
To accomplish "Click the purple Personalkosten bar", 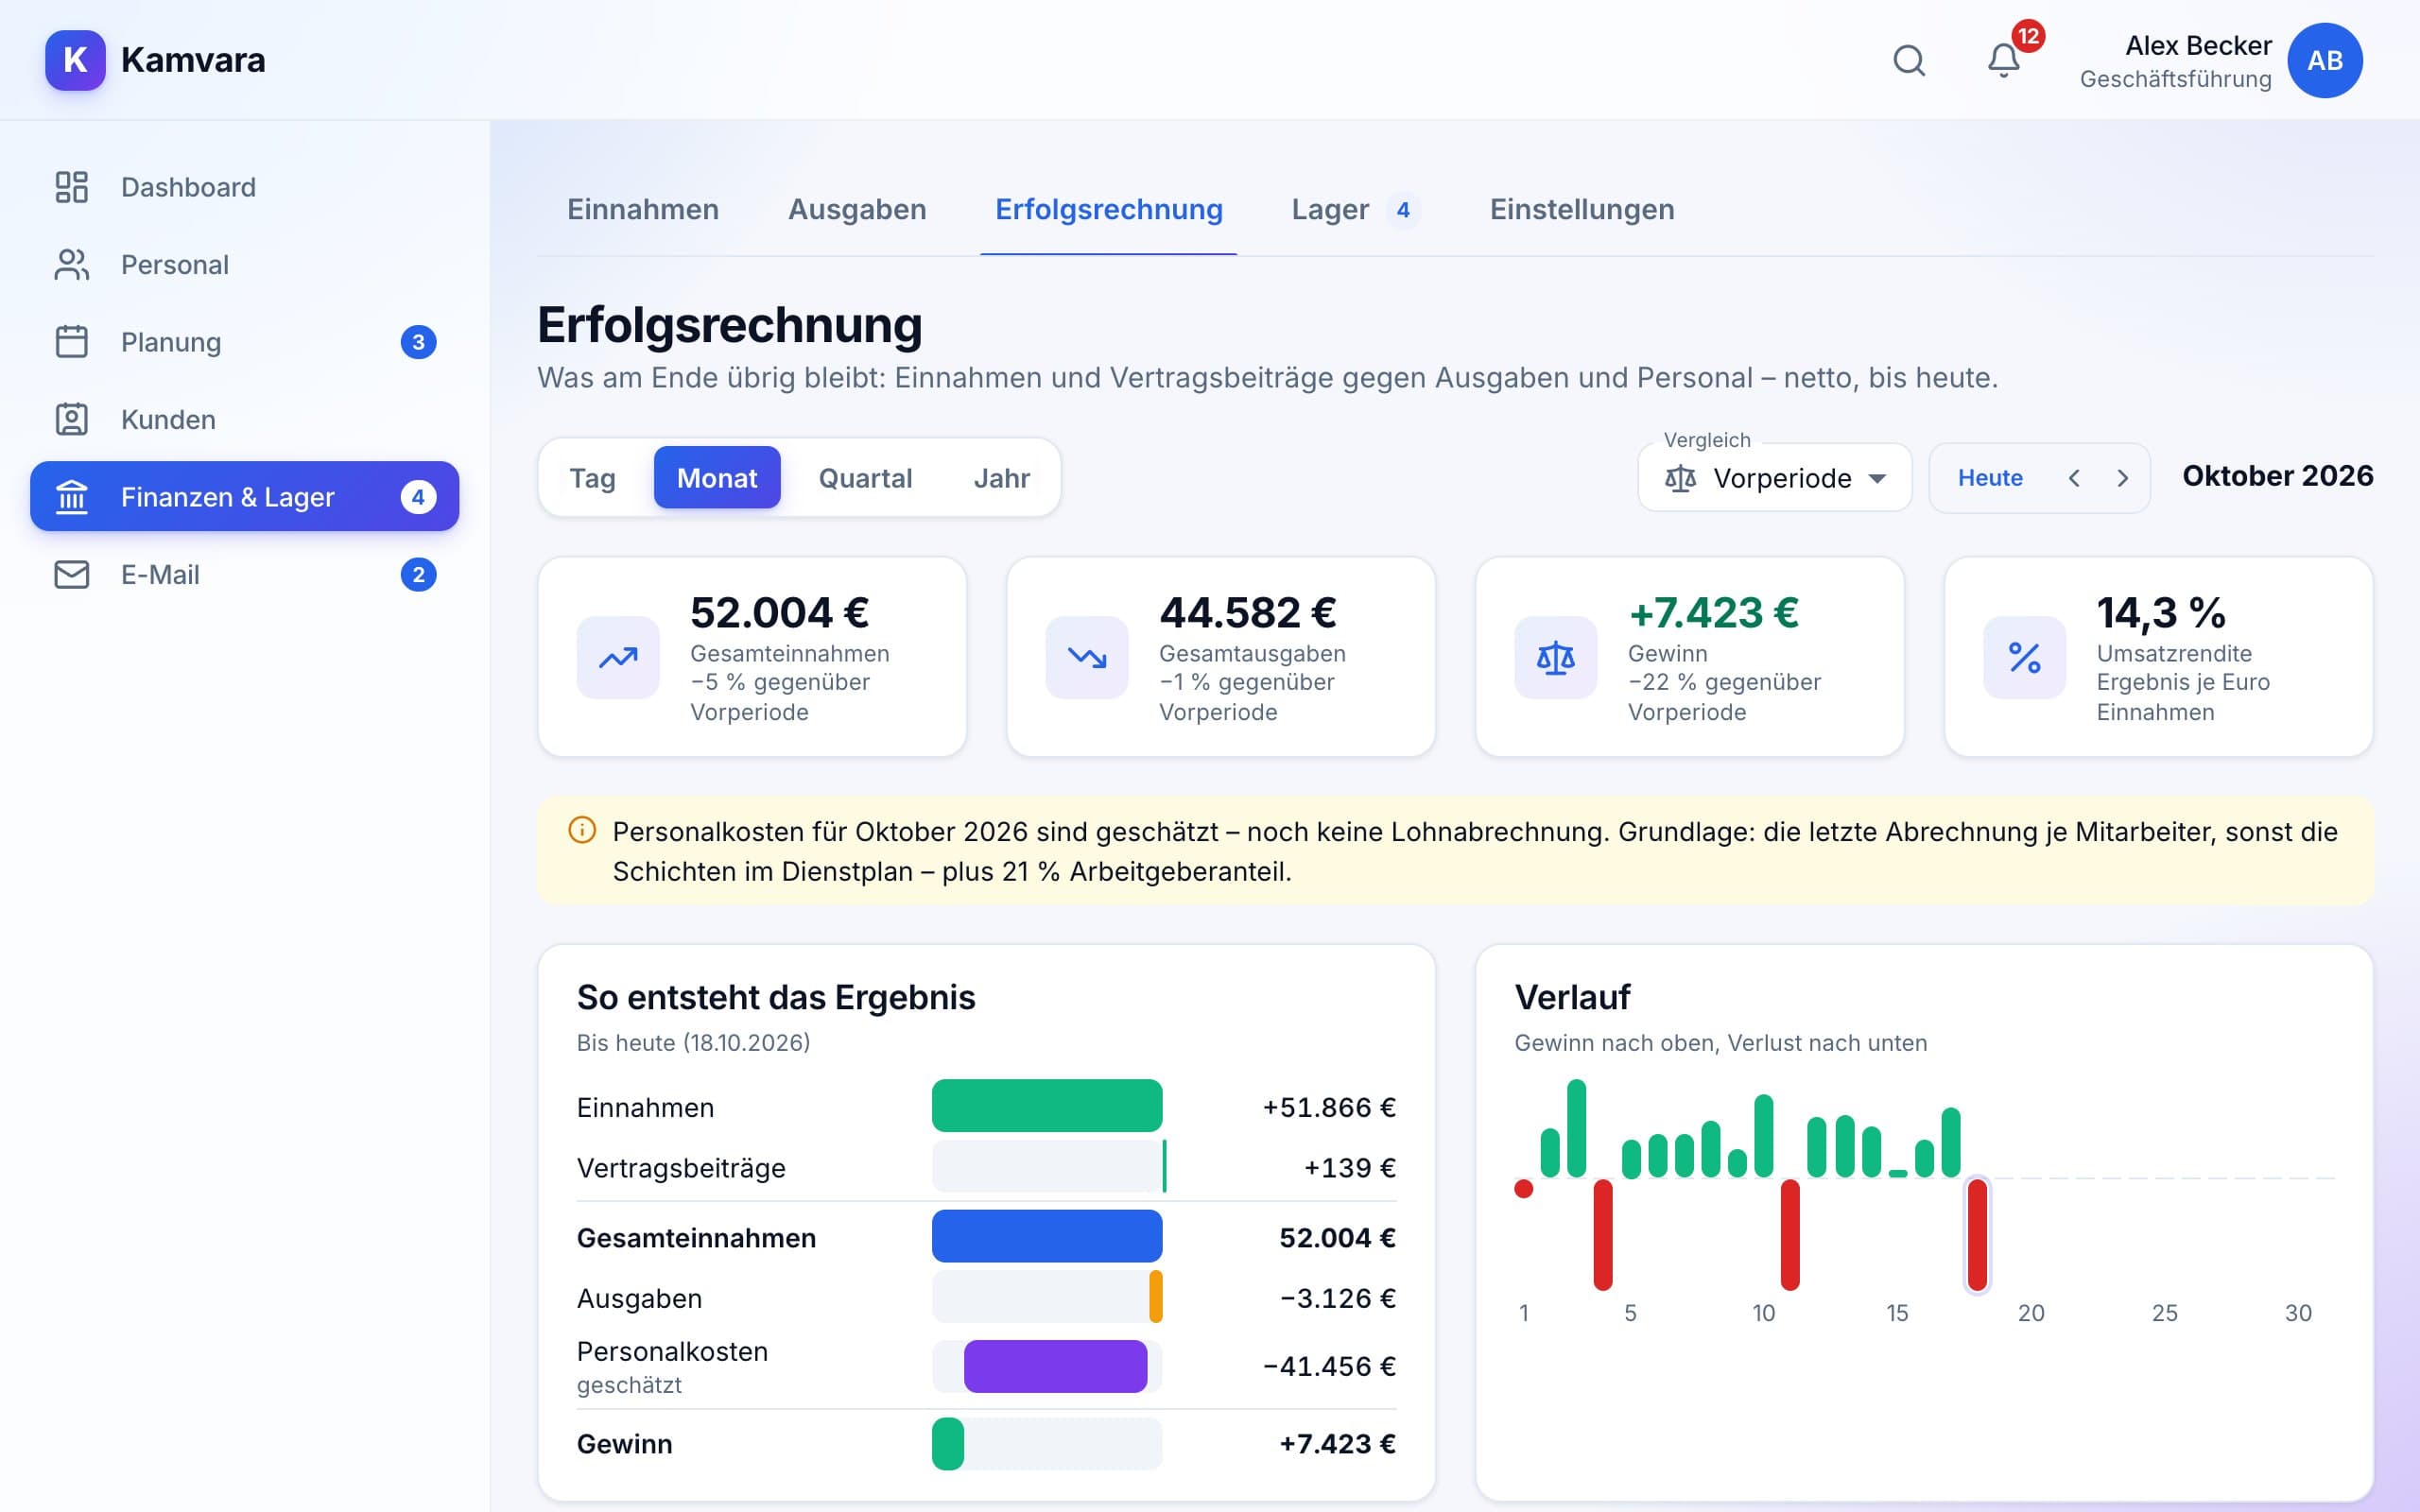I will pos(1055,1366).
